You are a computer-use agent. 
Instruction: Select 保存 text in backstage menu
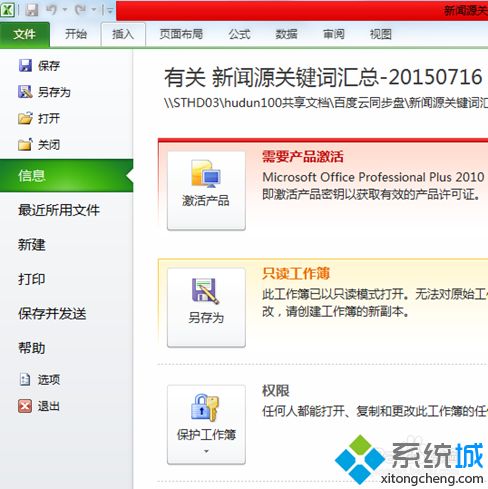pyautogui.click(x=49, y=66)
